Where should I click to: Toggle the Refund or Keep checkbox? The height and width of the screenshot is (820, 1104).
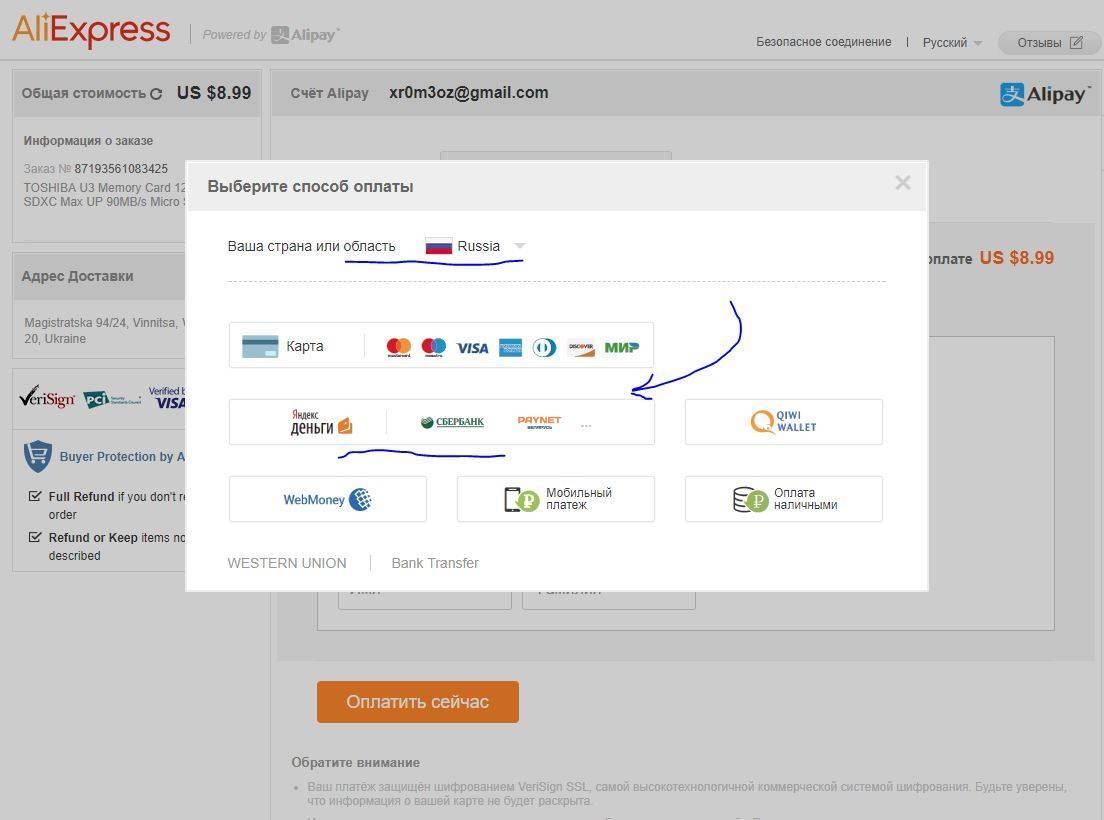pyautogui.click(x=35, y=537)
